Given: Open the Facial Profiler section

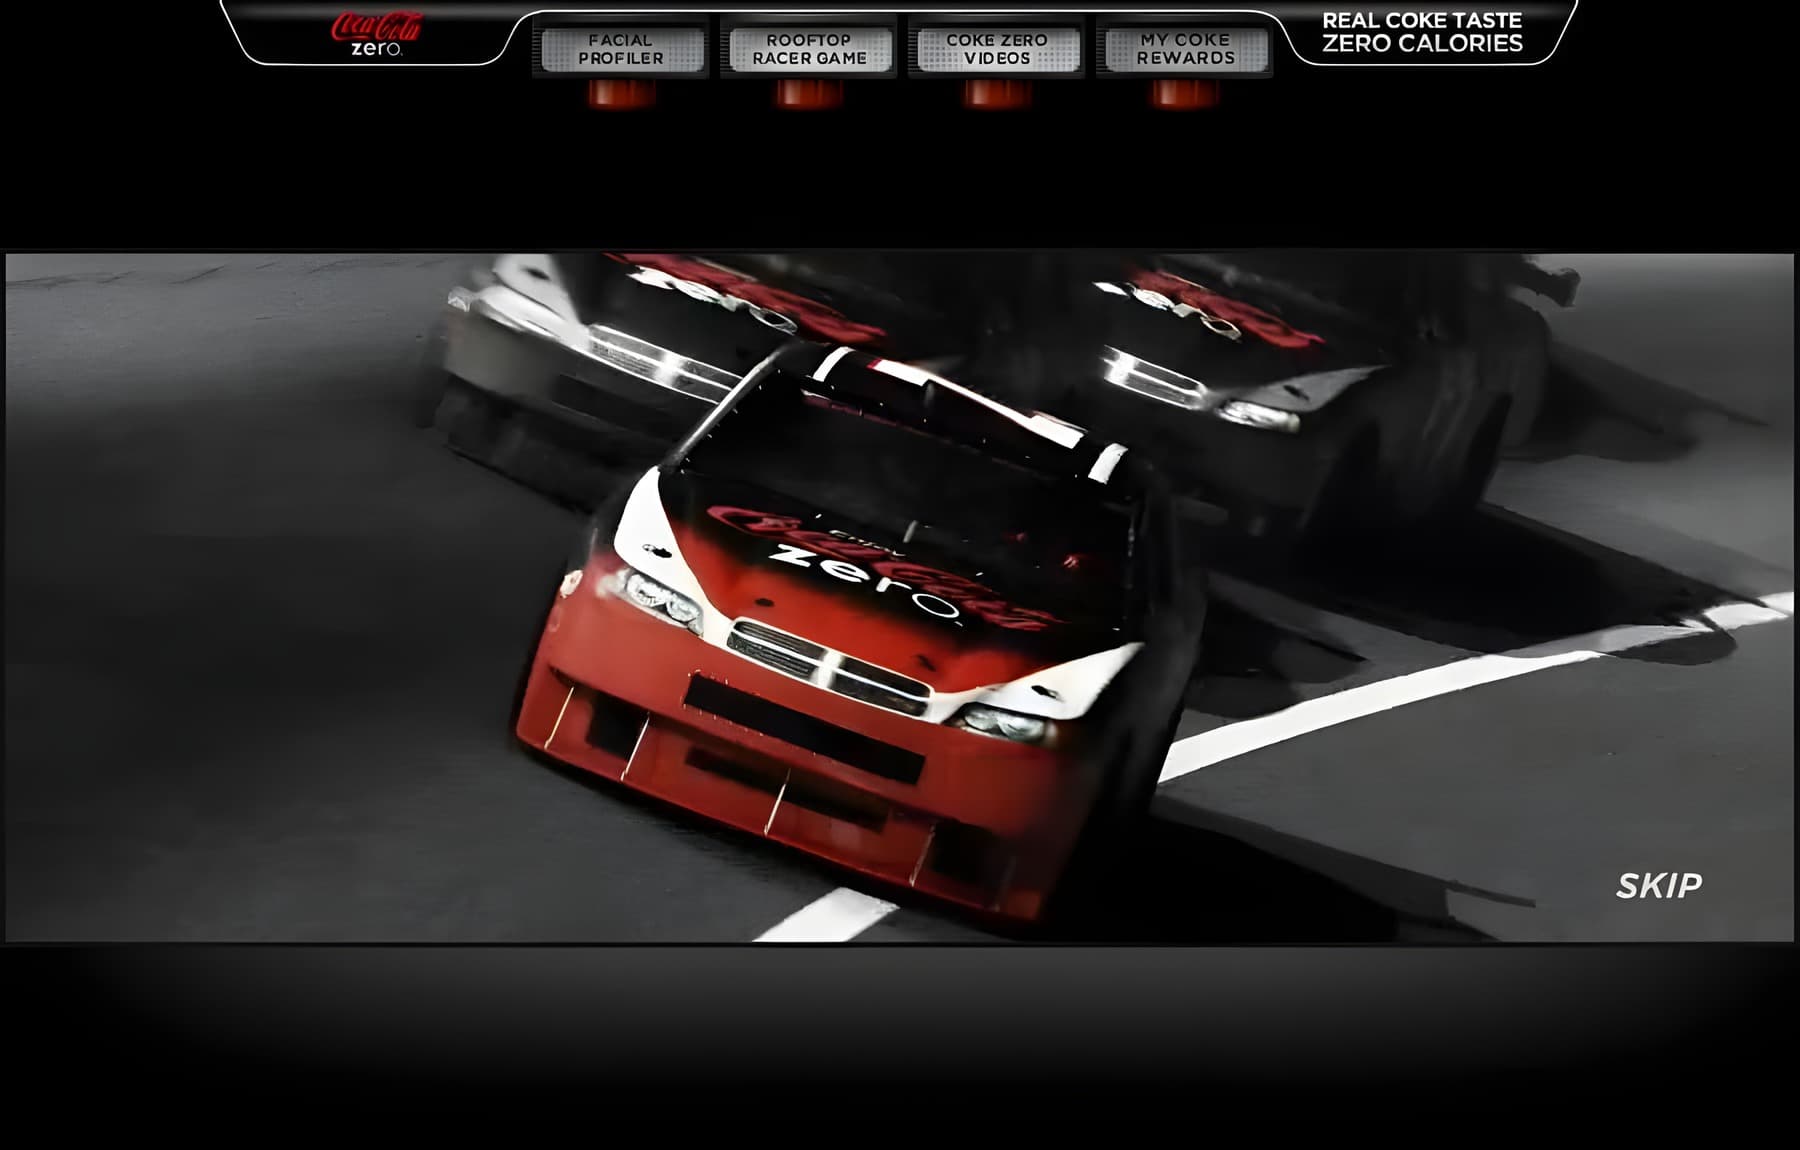Looking at the screenshot, I should click(x=620, y=49).
